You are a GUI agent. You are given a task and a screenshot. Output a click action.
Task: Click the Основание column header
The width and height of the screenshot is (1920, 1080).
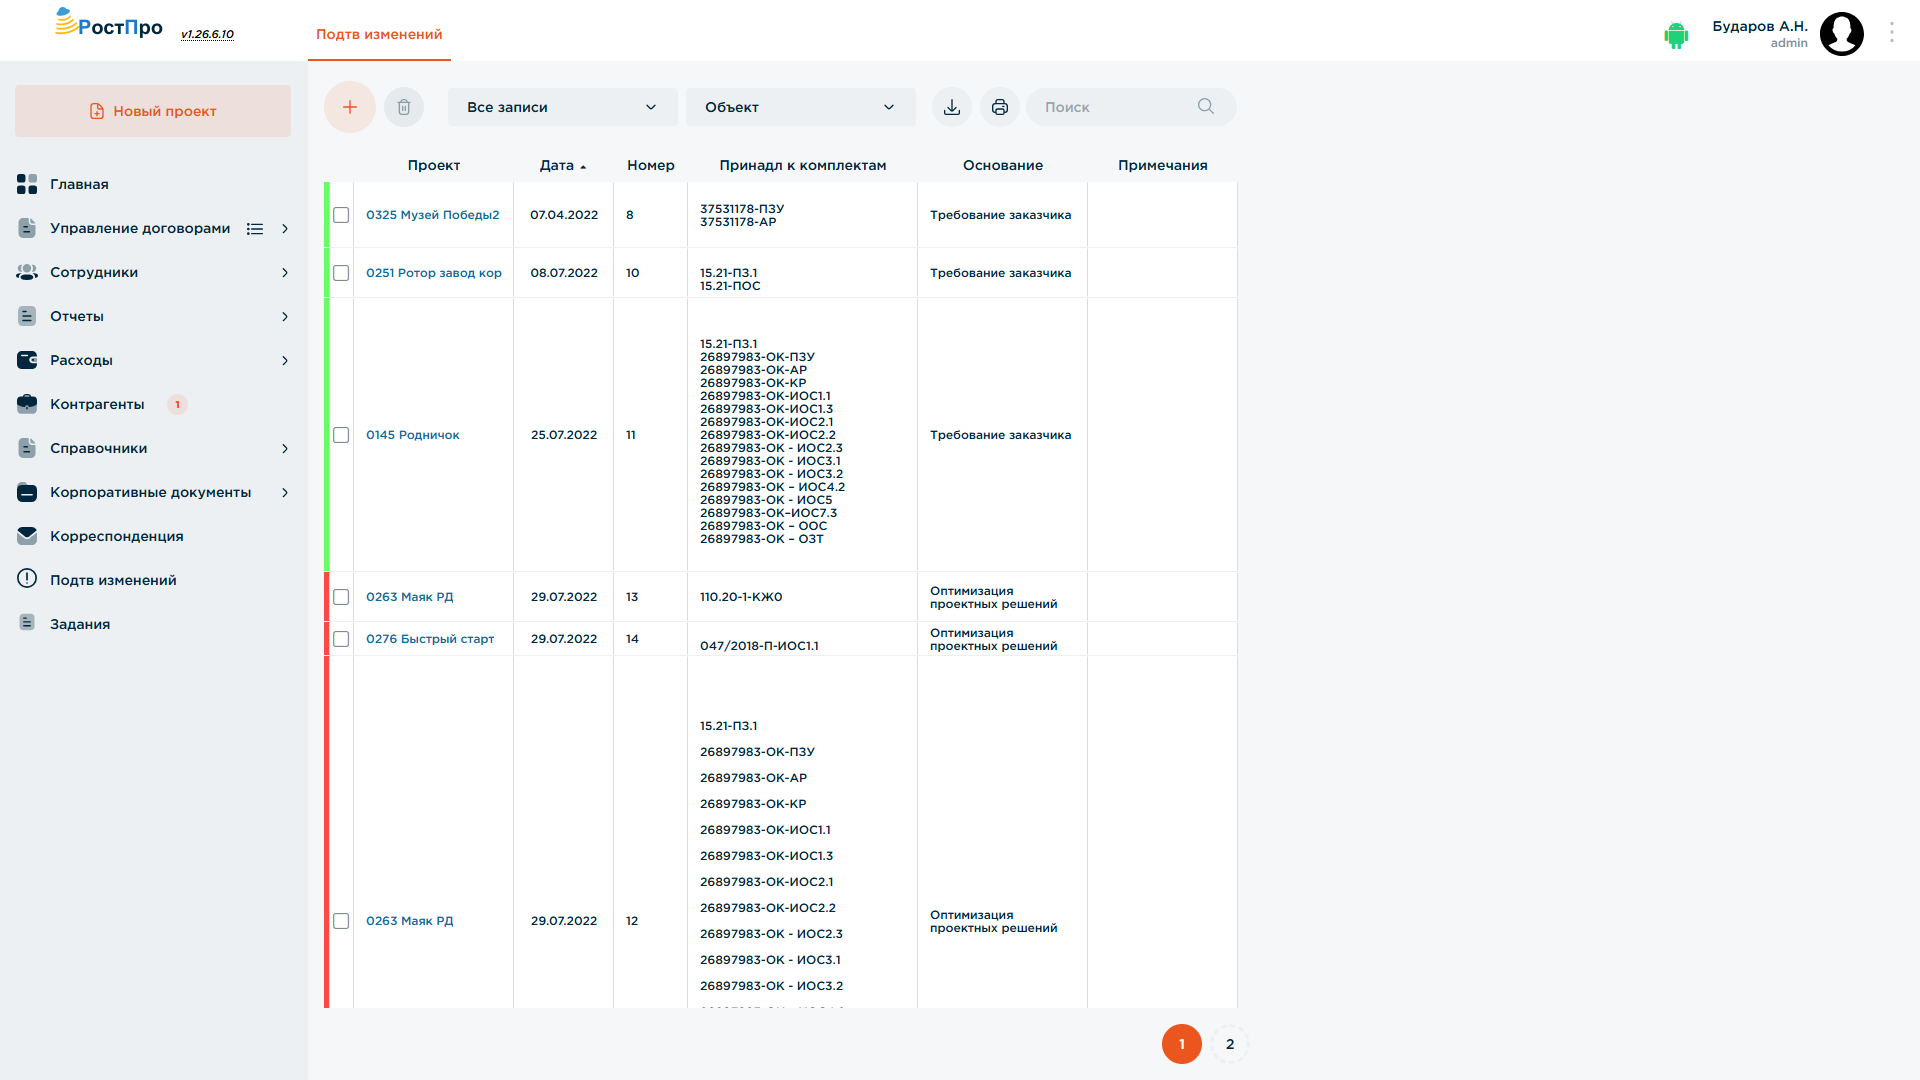coord(1003,165)
